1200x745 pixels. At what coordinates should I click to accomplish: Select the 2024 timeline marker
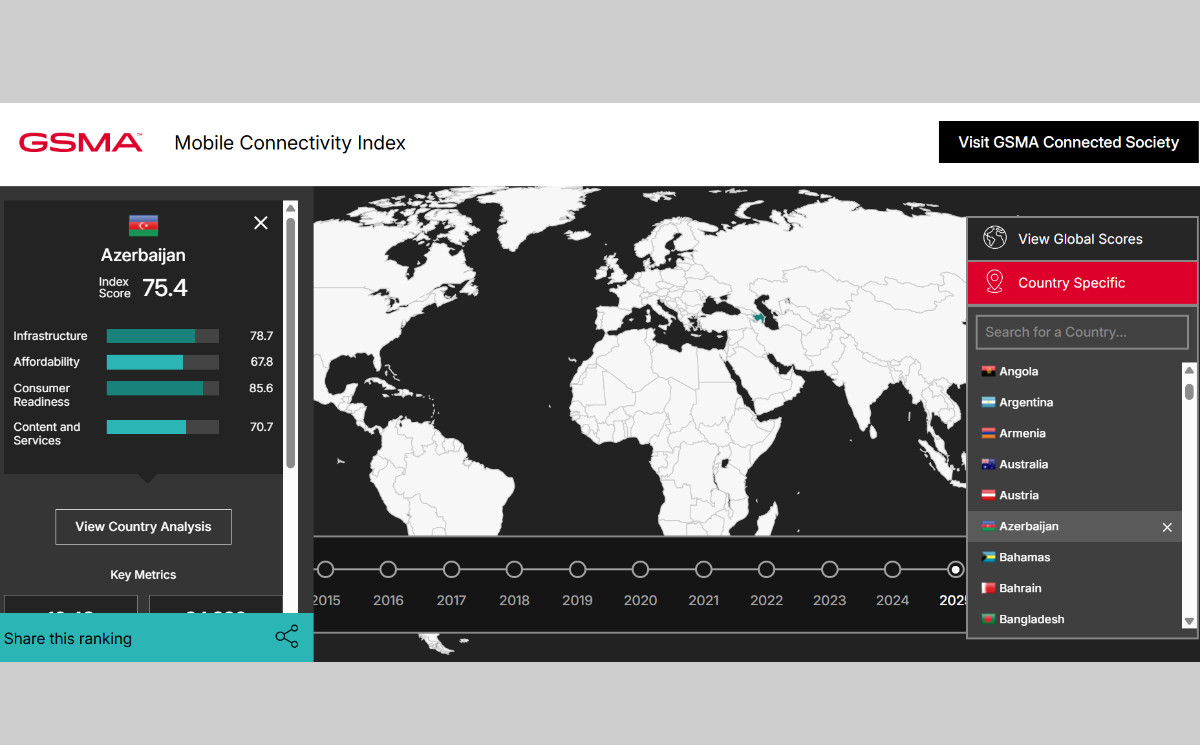892,569
